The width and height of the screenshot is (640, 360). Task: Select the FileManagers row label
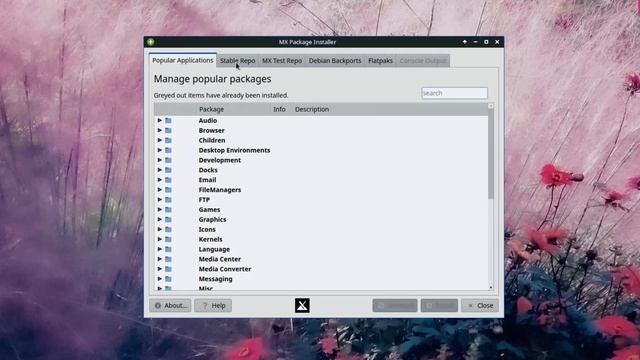tap(220, 190)
